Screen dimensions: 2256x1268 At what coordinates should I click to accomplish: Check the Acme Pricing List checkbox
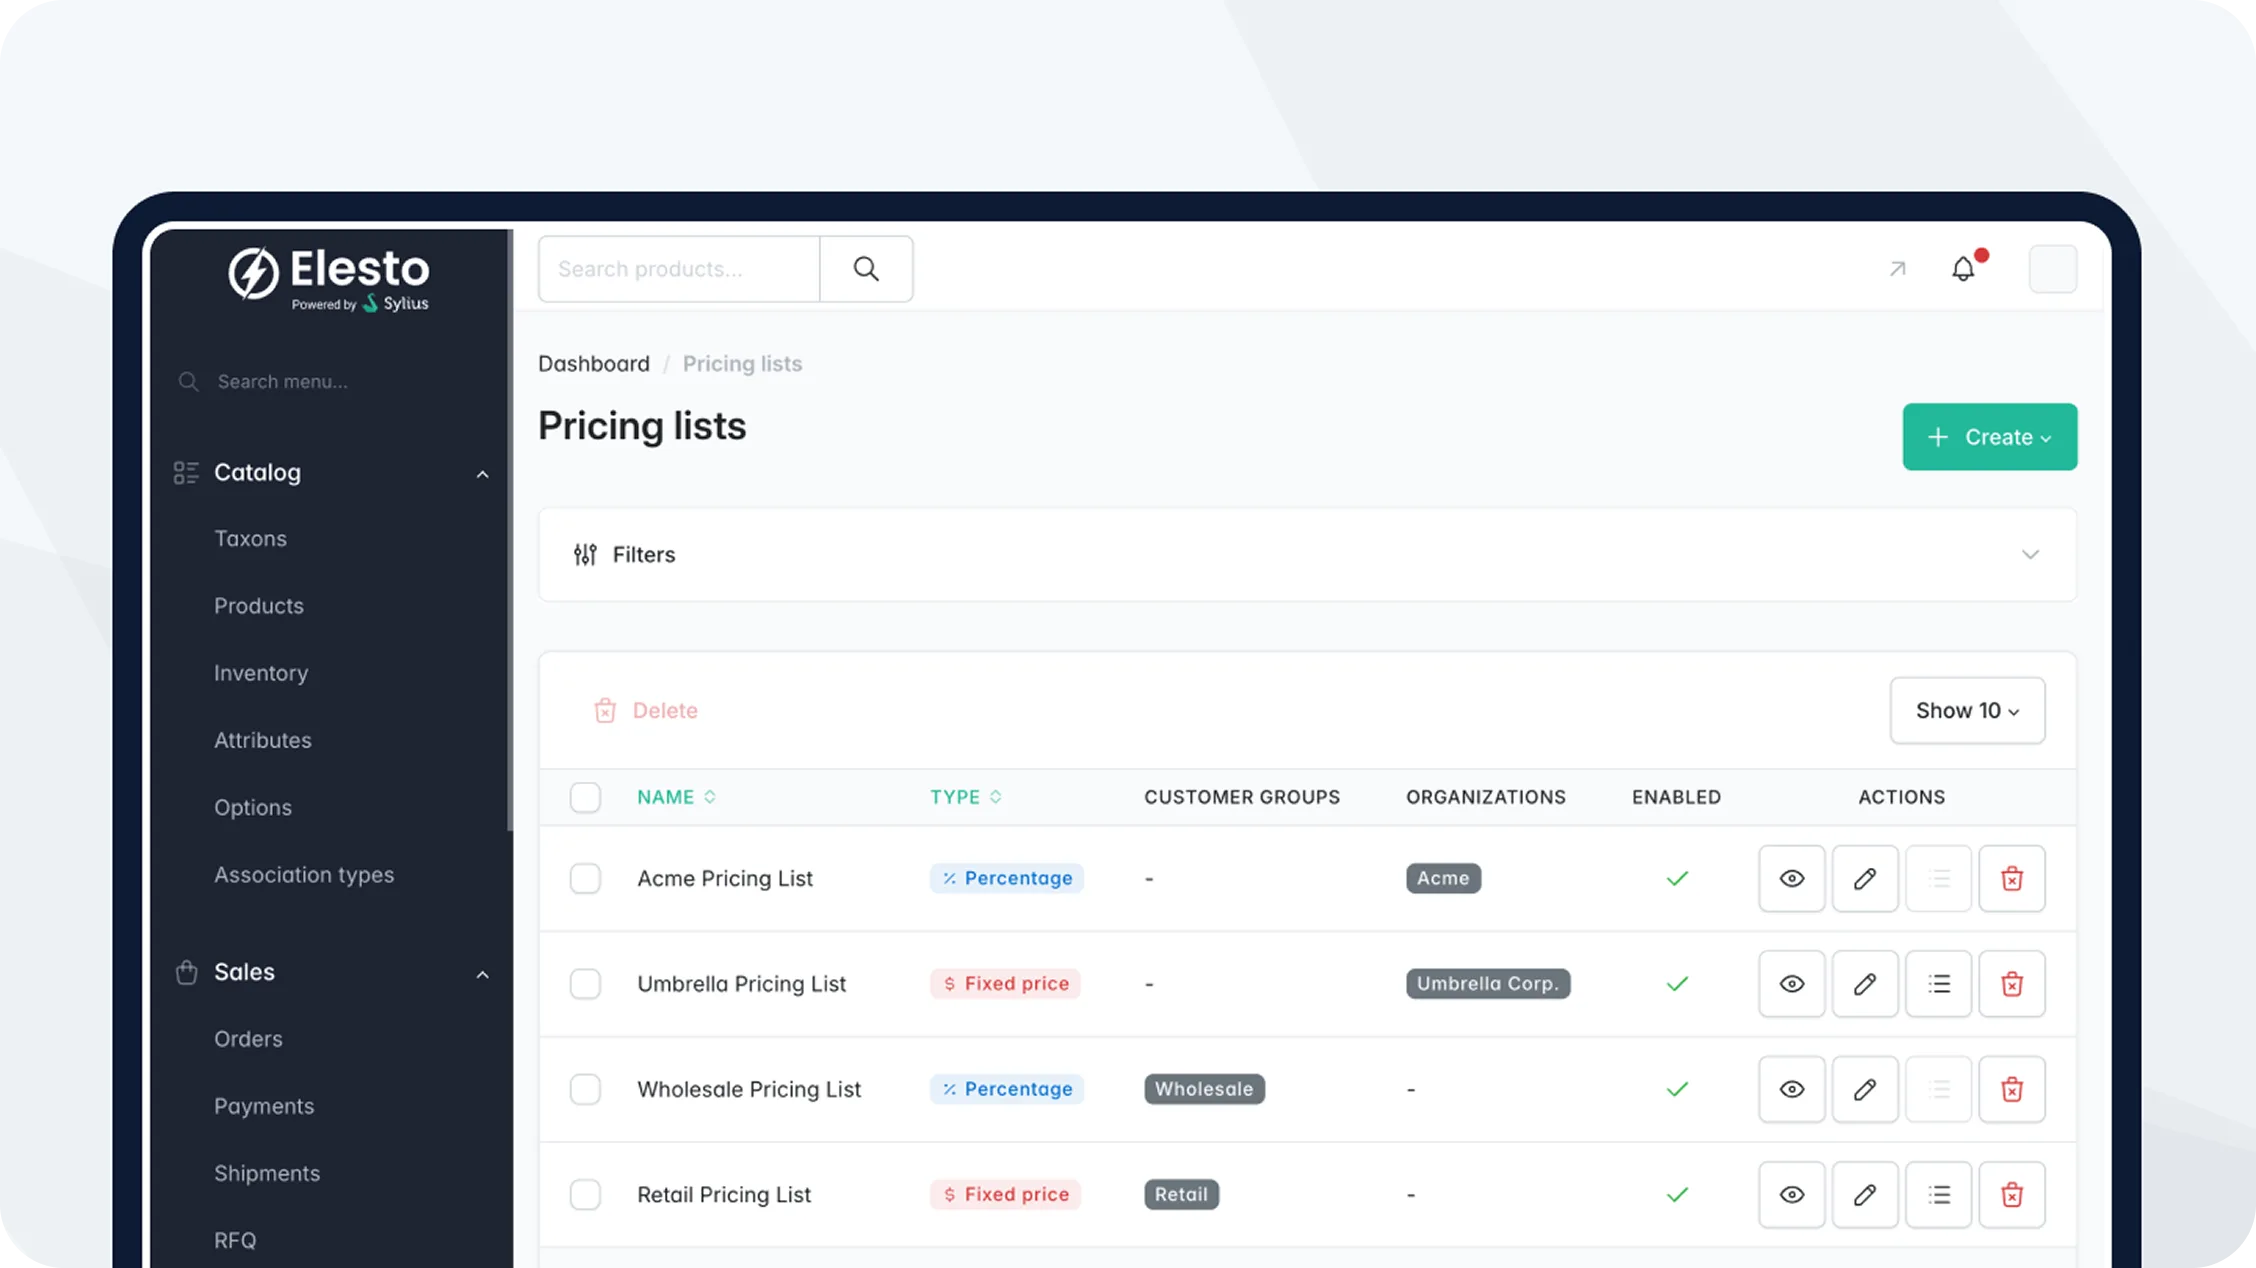tap(585, 878)
